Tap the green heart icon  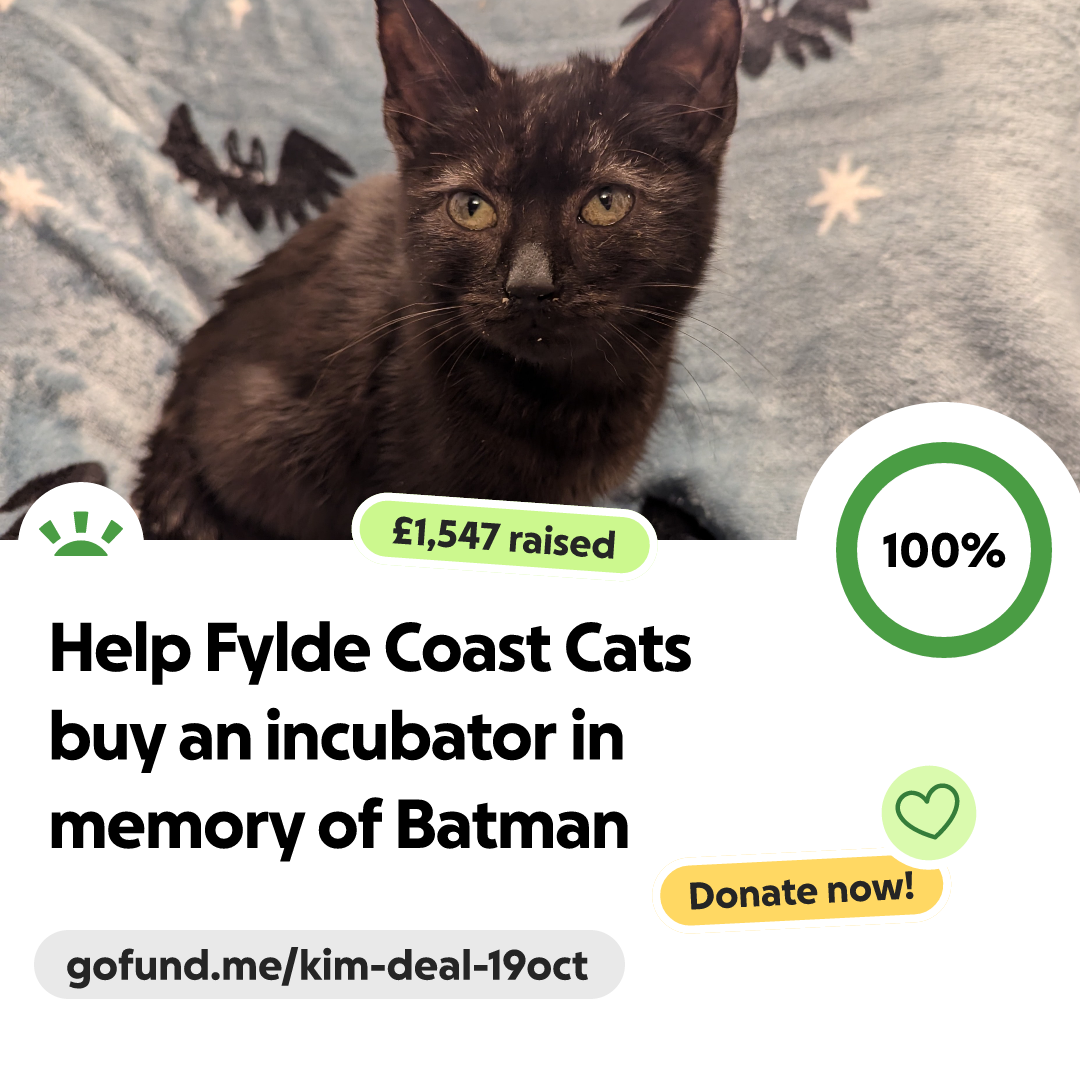click(928, 811)
